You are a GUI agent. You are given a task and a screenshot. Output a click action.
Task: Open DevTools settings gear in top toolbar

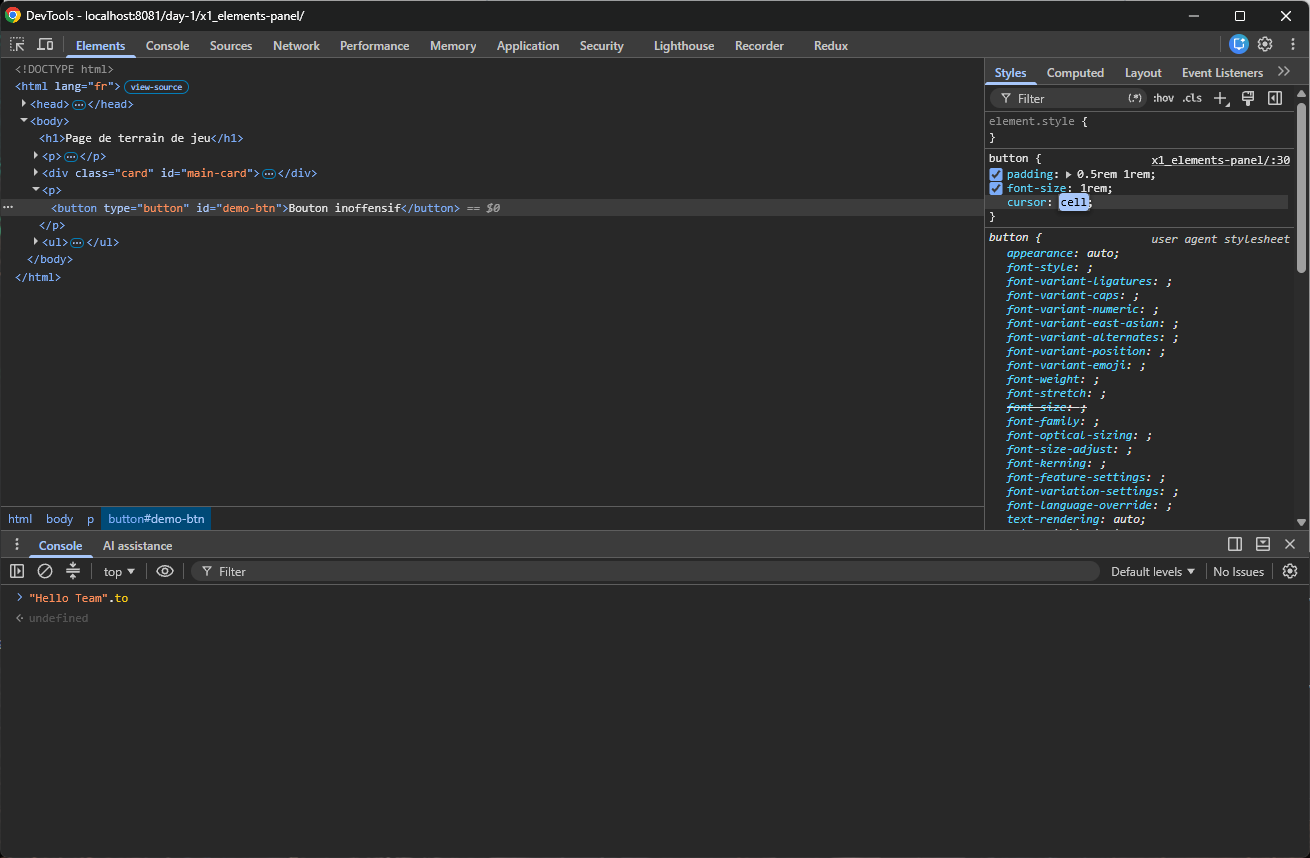click(1265, 44)
